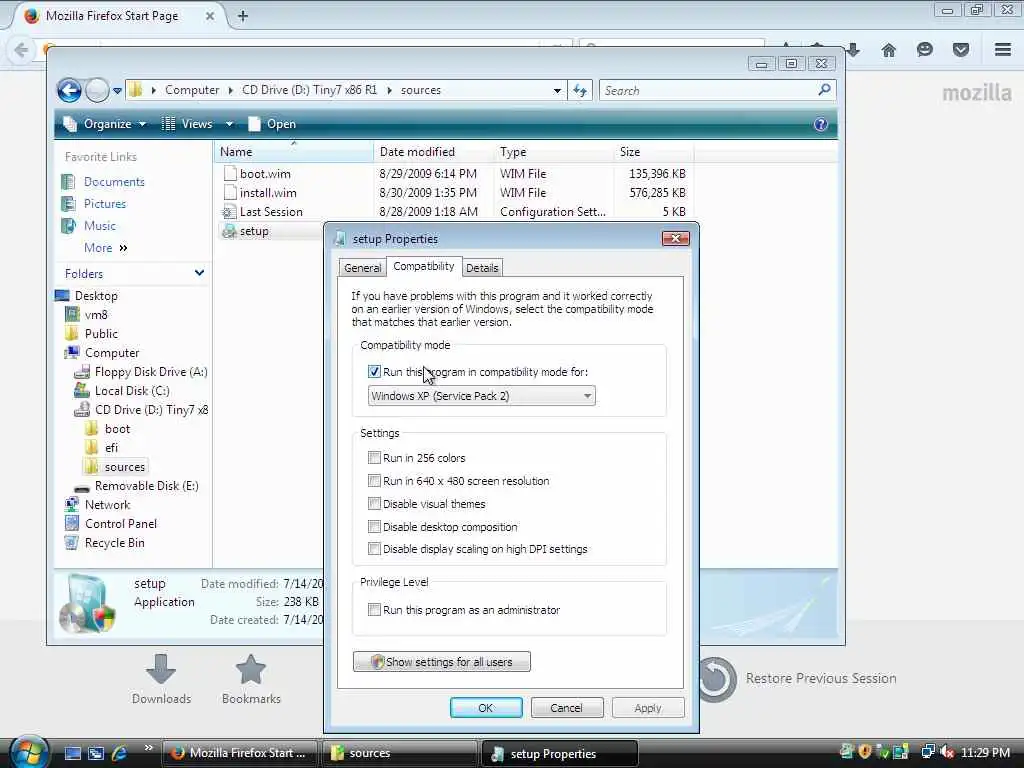Open Firefox hamburger menu

pos(1003,50)
